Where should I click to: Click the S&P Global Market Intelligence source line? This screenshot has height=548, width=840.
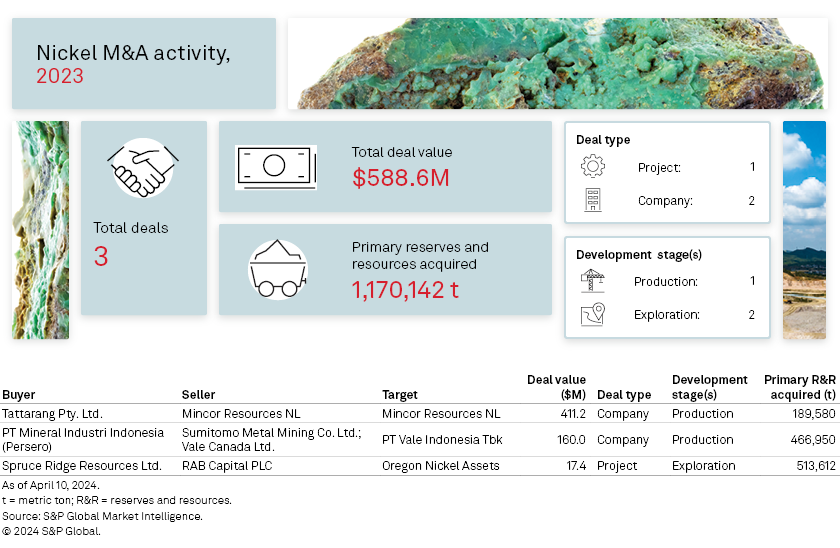102,516
